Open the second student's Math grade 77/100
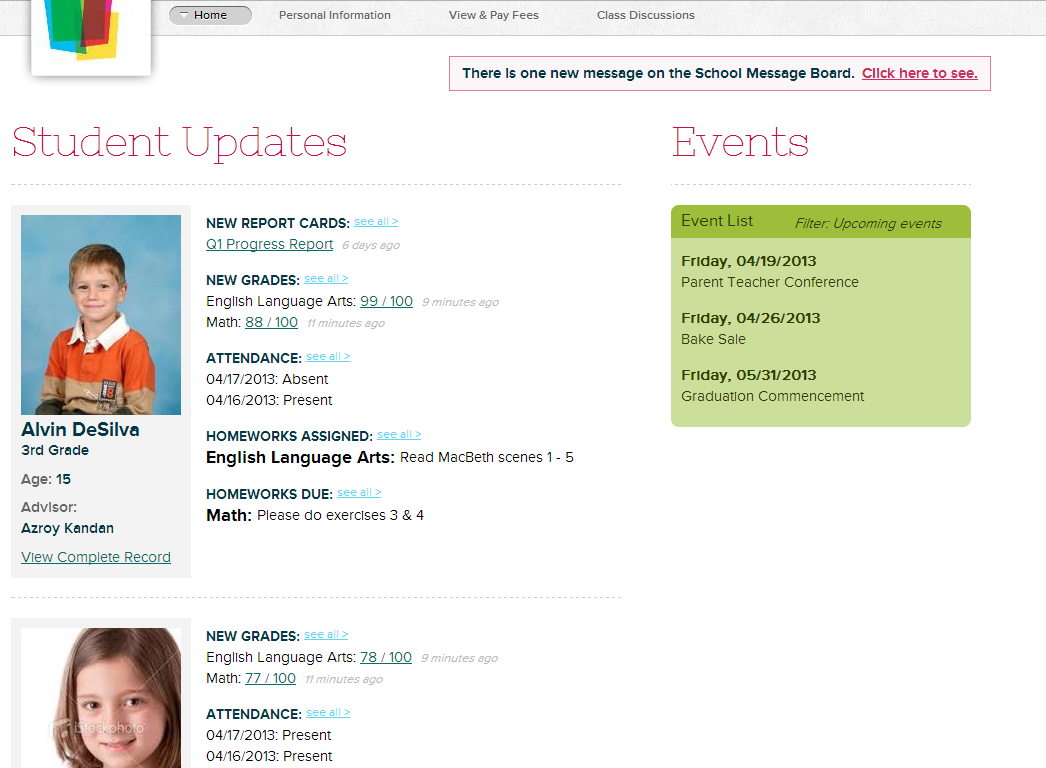Screen dimensions: 1046x768 270,678
